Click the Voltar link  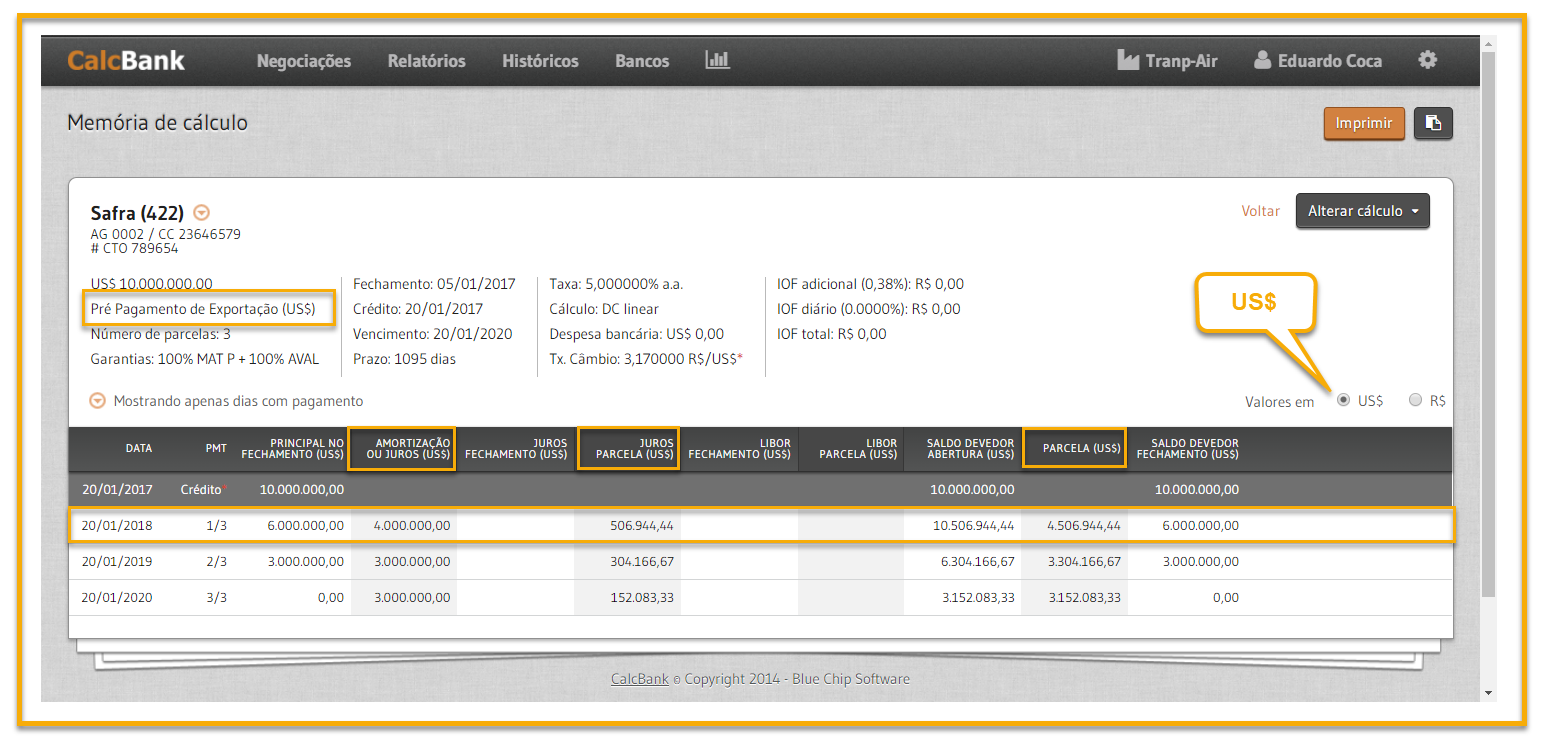coord(1260,211)
